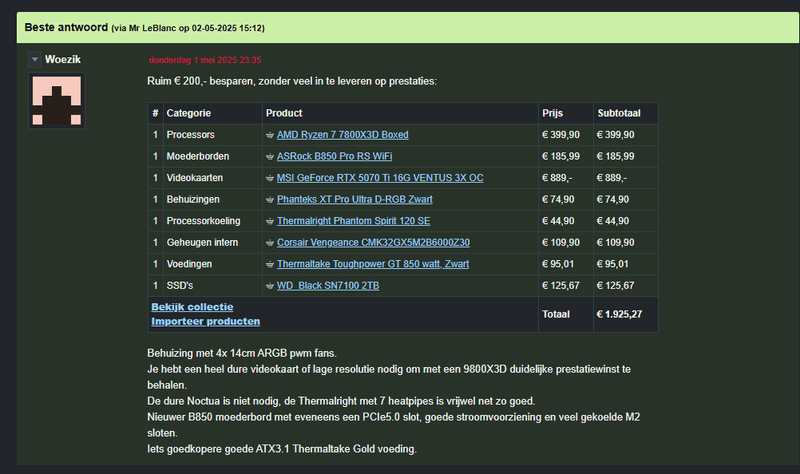Open the 'Bekijk collectie' link
The image size is (800, 474).
click(192, 307)
